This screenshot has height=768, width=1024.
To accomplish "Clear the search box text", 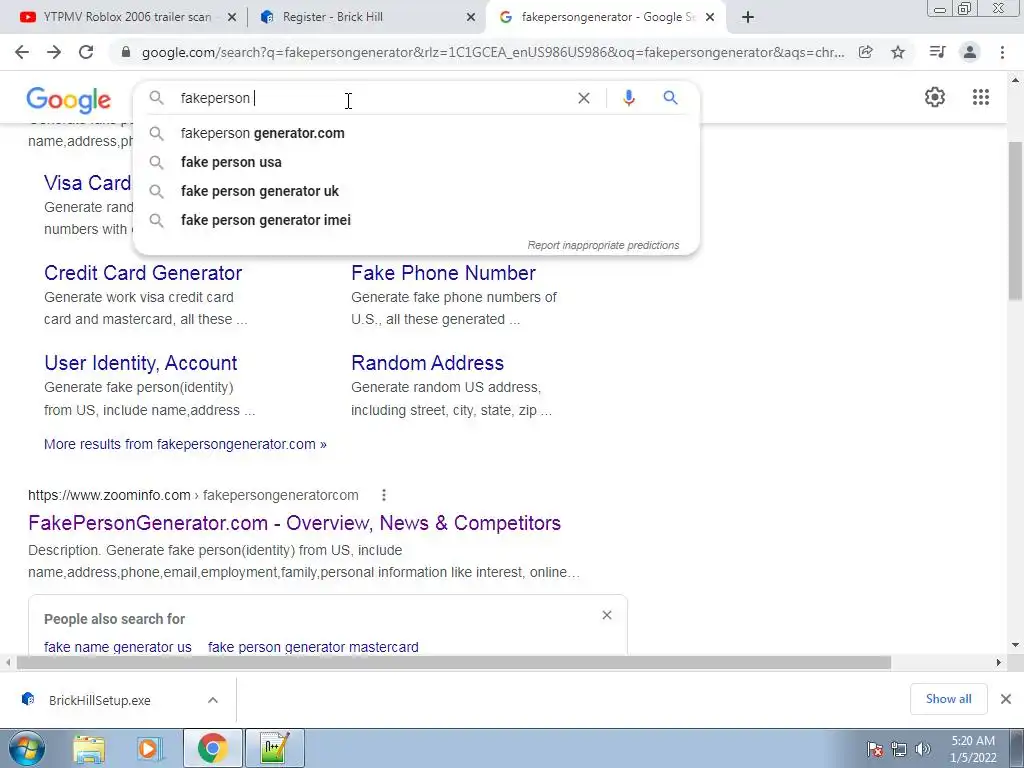I will coord(584,98).
